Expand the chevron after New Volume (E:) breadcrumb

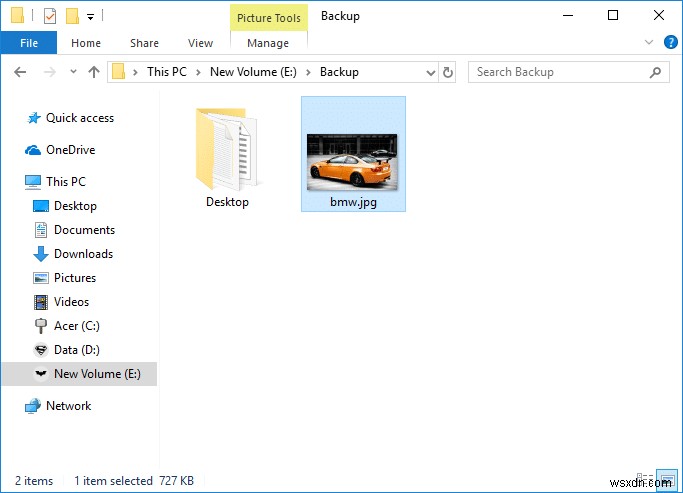coord(308,72)
